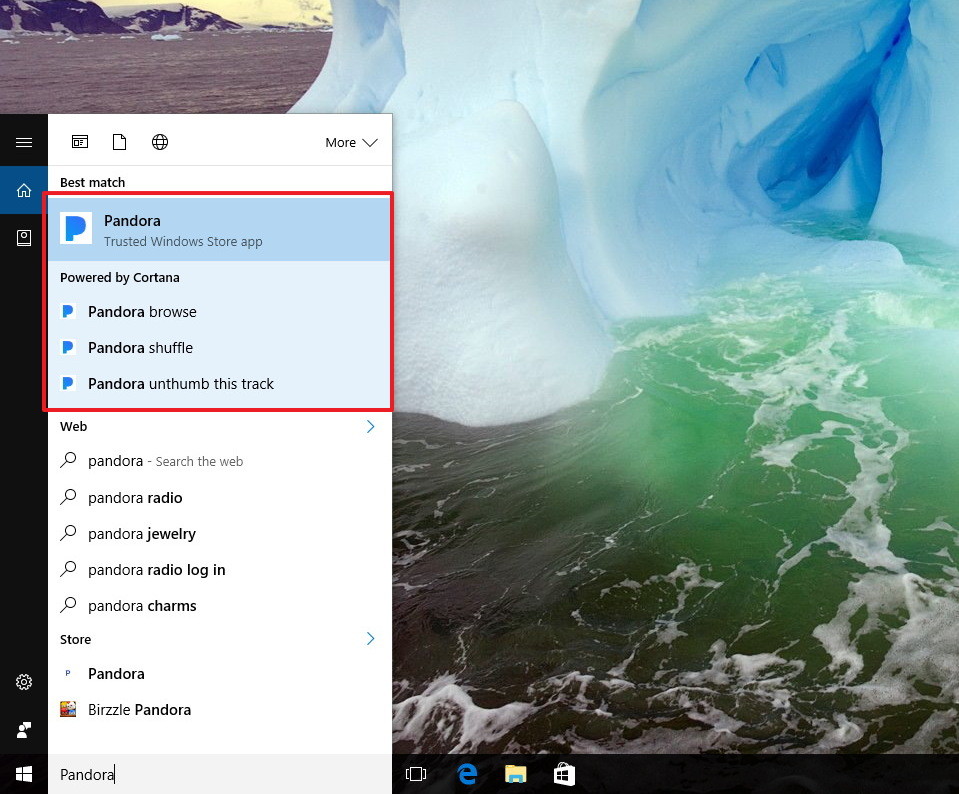Image resolution: width=959 pixels, height=794 pixels.
Task: Click the small Pandora Store result icon
Action: tap(68, 673)
